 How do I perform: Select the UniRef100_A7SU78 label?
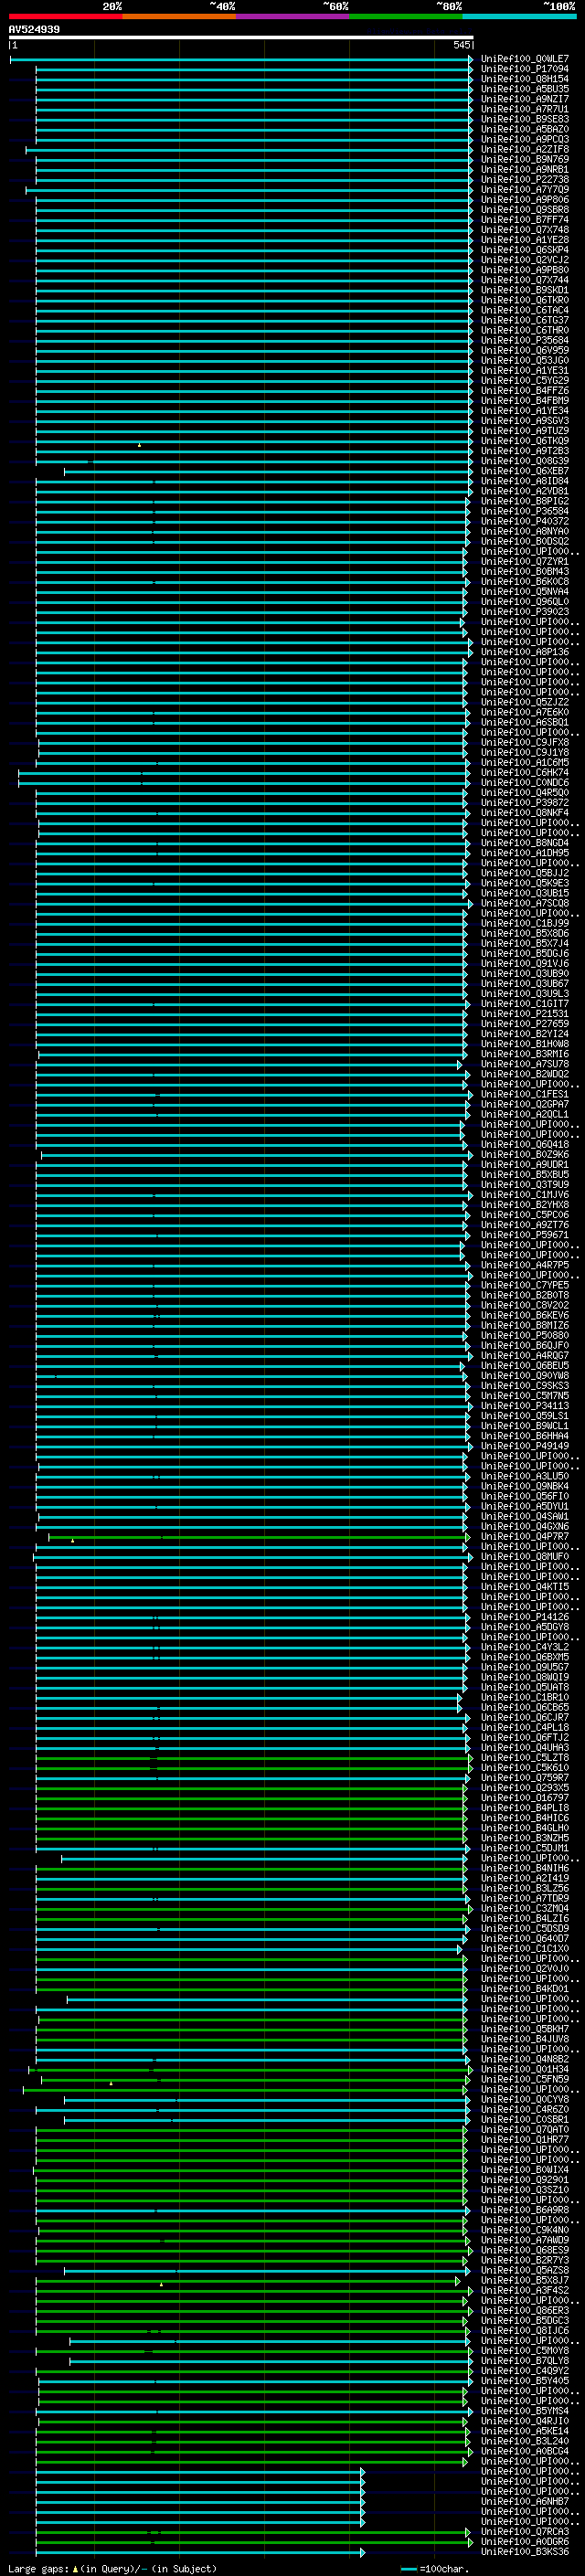(x=524, y=1064)
